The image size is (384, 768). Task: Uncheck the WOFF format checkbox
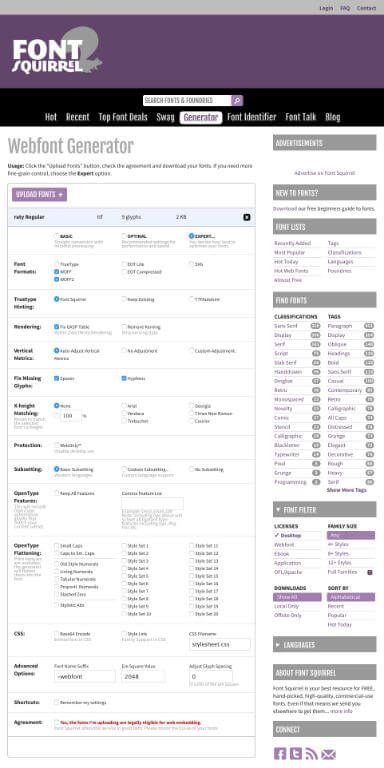coord(57,271)
